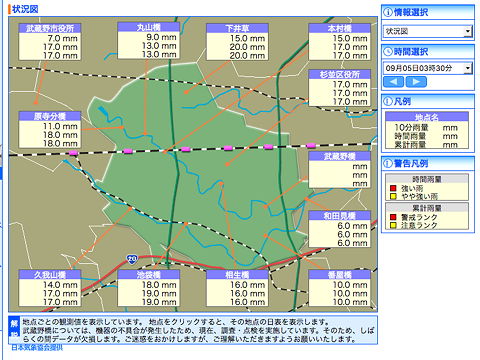Click the 武蔵野市役所 rainfall station box

(50, 42)
